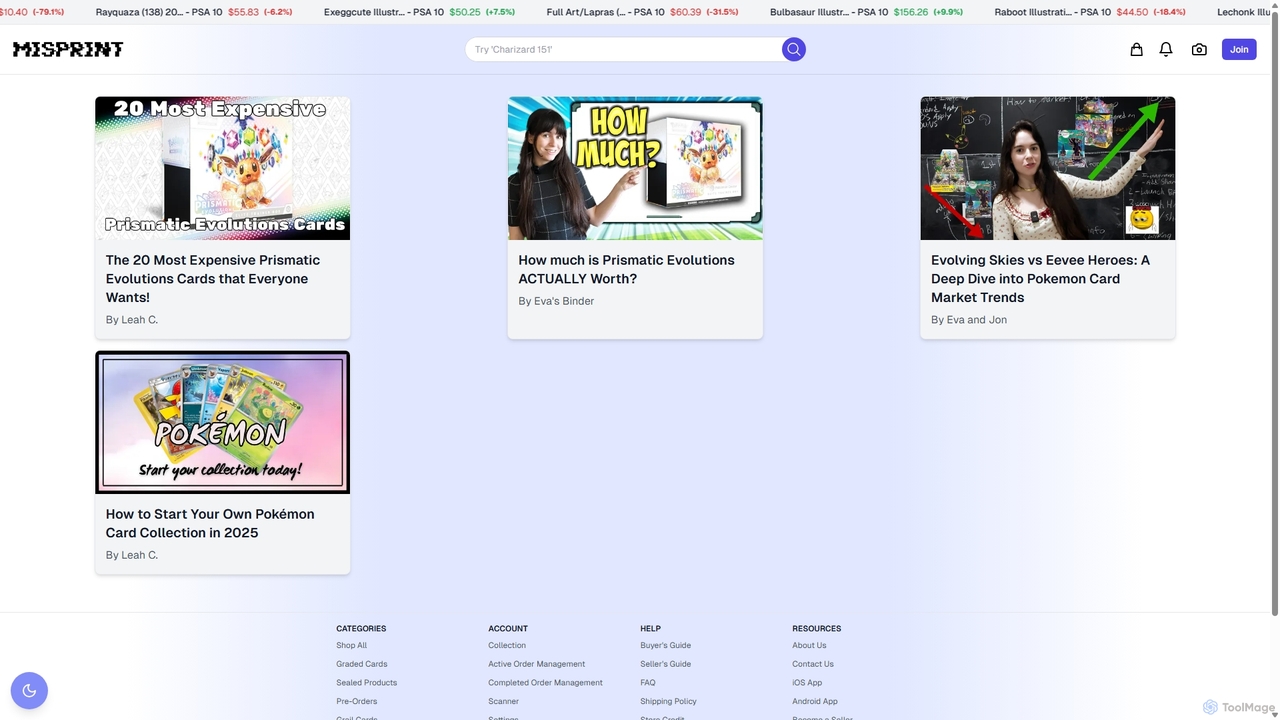Click footer link Scanner

(503, 701)
